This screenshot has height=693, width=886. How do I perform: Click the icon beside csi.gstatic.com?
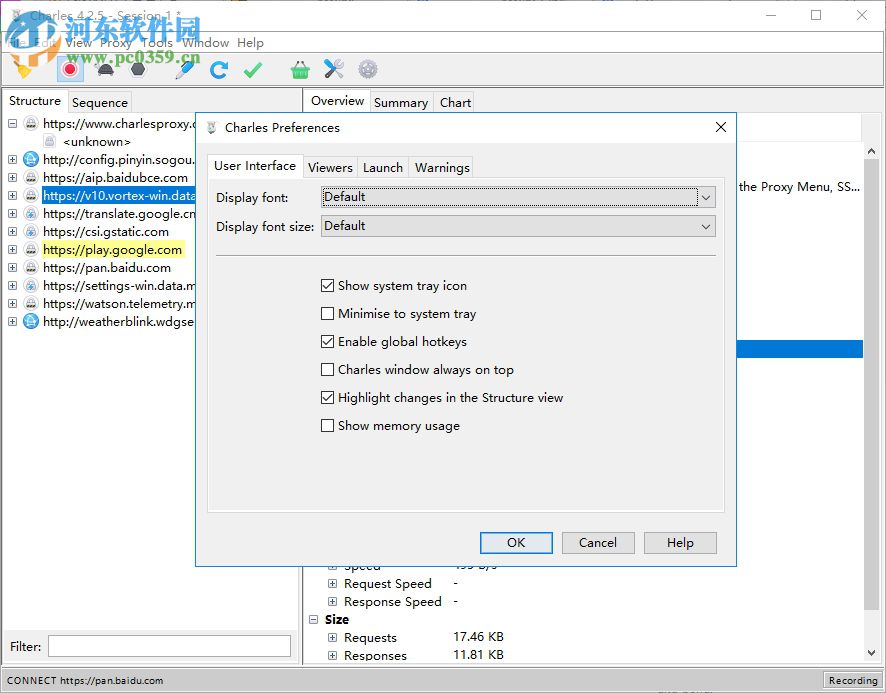click(31, 231)
